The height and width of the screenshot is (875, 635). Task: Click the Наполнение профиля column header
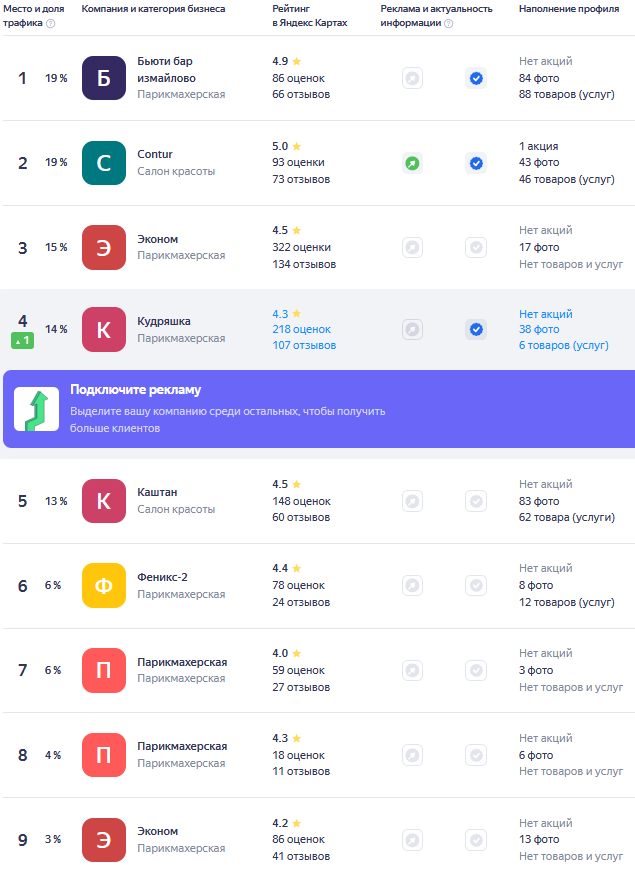pyautogui.click(x=569, y=9)
